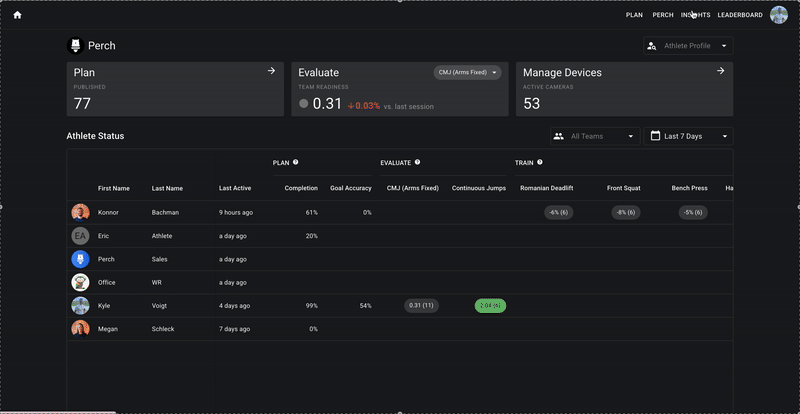This screenshot has height=414, width=800.
Task: Open Konnor Bachman's avatar
Action: (81, 212)
